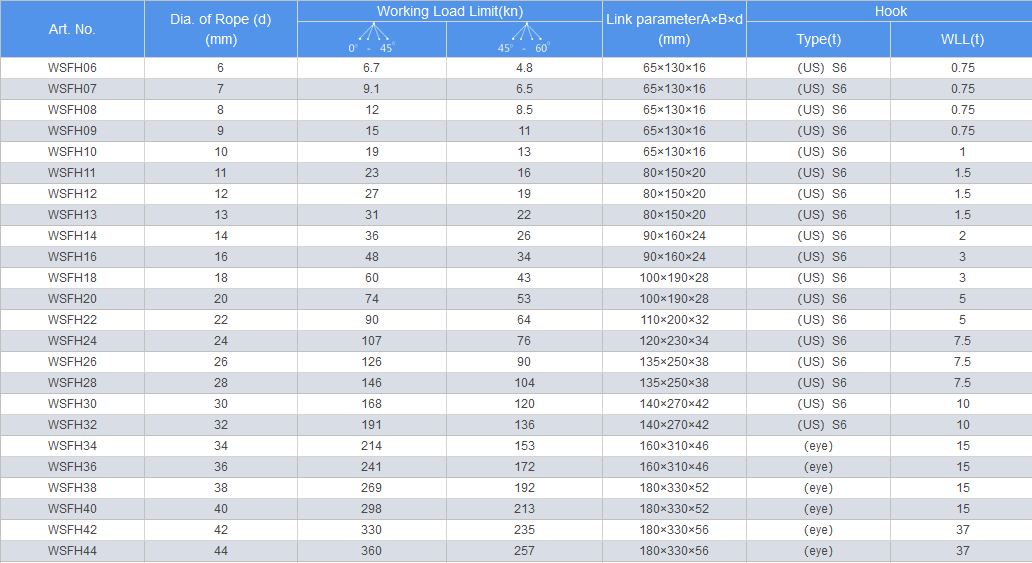Click the WSFH44 article number cell
This screenshot has width=1032, height=563.
point(72,551)
